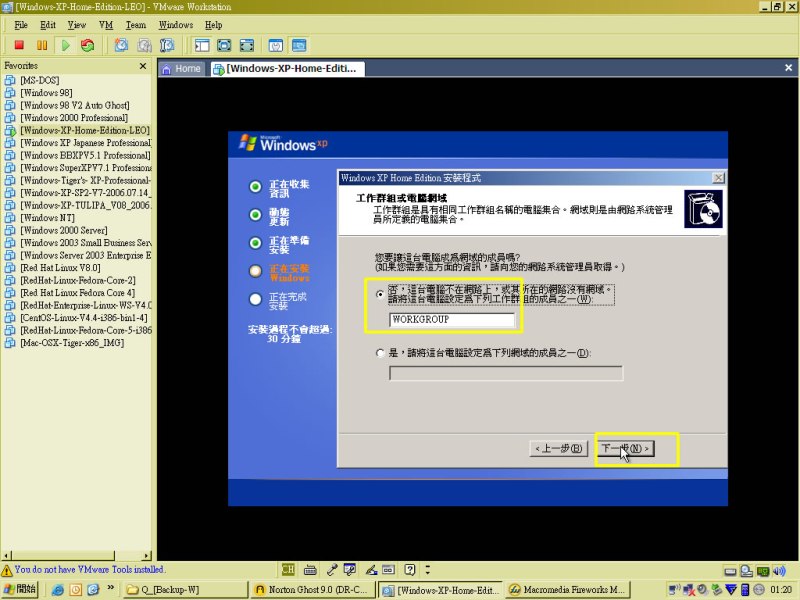Click the green network adapter device icon
This screenshot has width=800, height=600.
tap(763, 571)
